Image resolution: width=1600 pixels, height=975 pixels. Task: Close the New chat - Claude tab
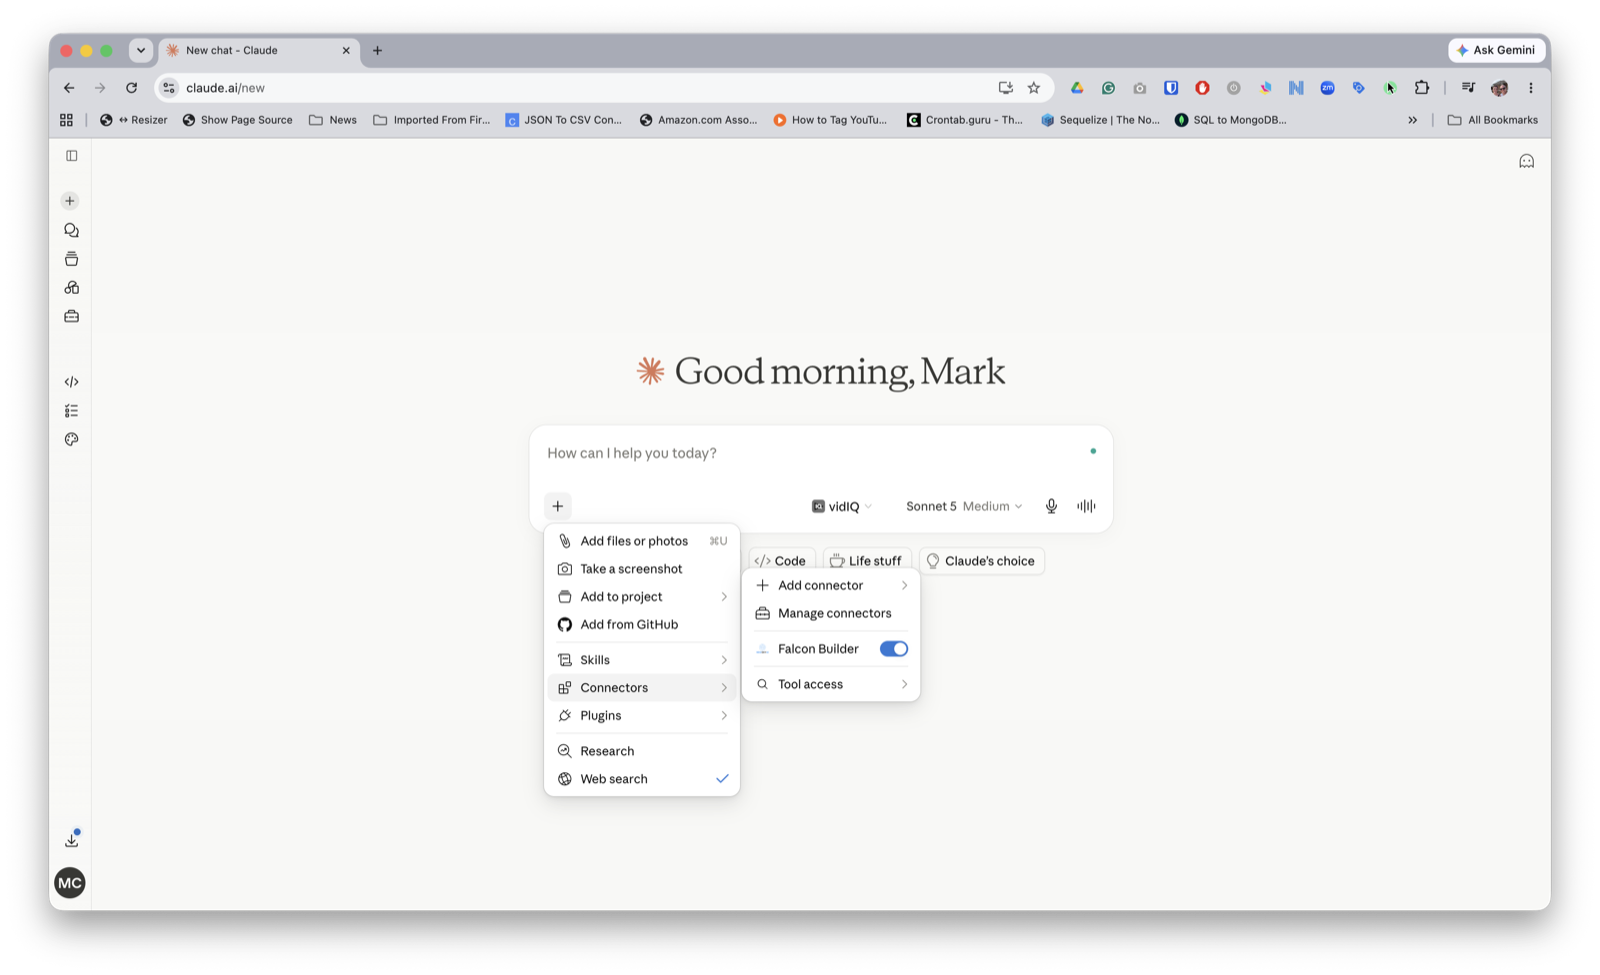[346, 50]
